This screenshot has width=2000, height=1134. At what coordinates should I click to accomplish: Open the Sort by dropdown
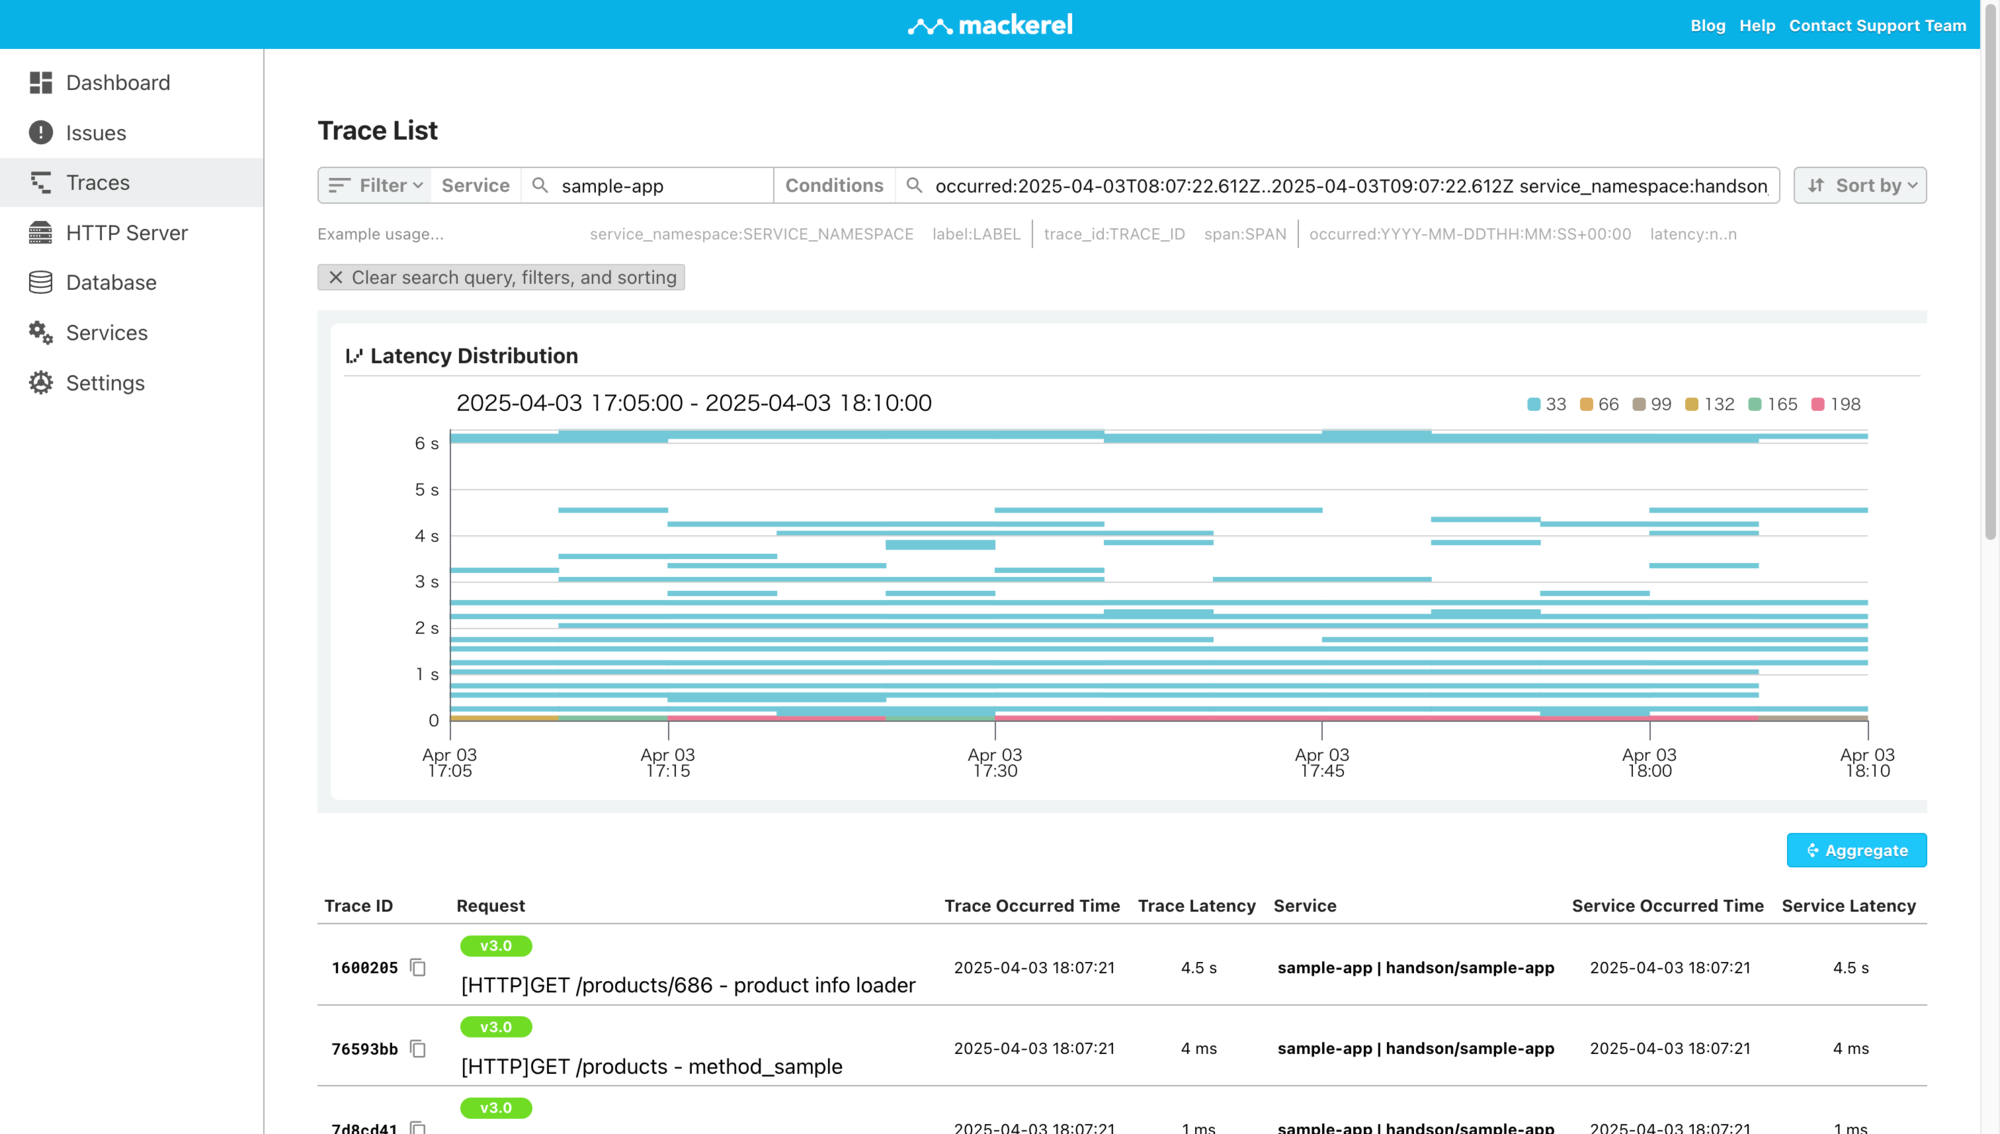point(1860,186)
